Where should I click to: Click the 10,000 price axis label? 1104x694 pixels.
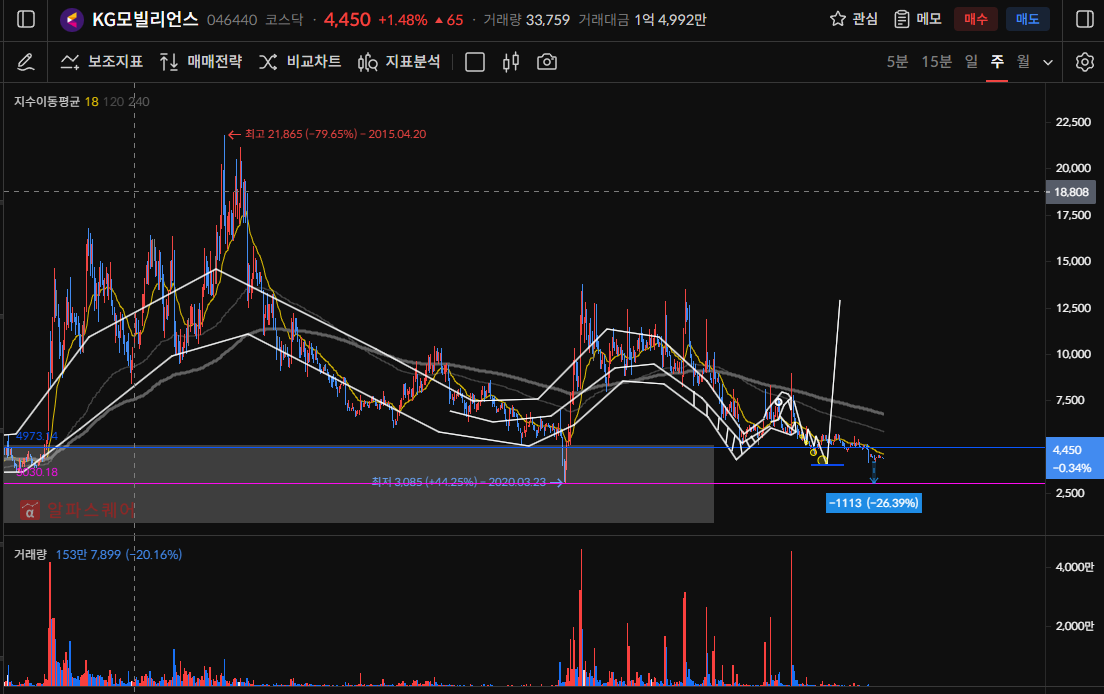1073,354
